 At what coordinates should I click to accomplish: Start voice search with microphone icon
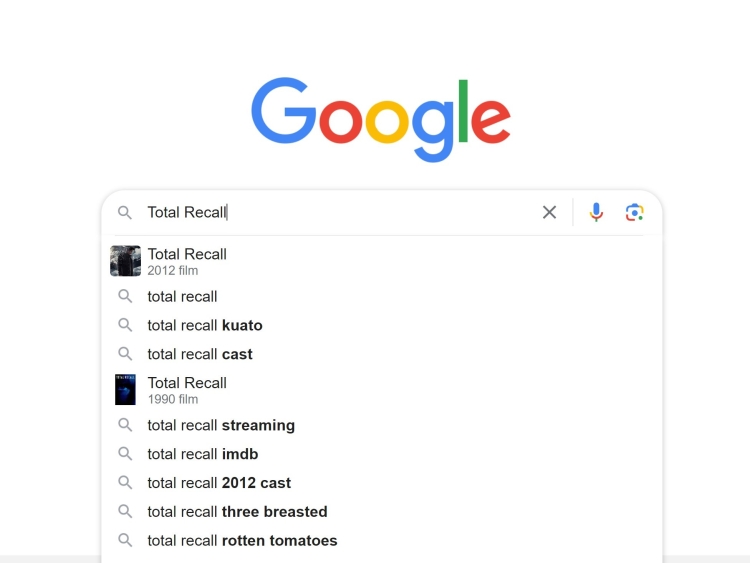click(596, 212)
